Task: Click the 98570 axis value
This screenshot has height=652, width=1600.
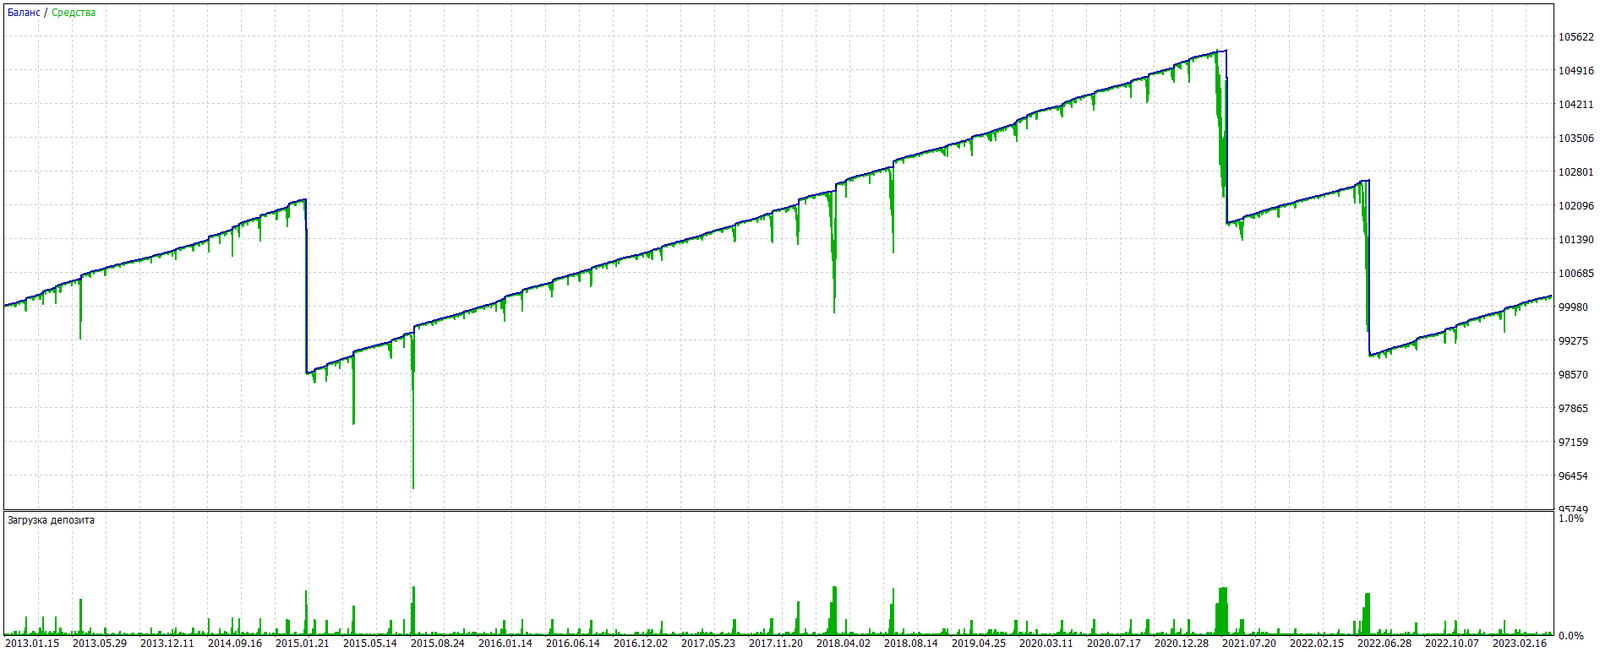Action: (x=1573, y=375)
